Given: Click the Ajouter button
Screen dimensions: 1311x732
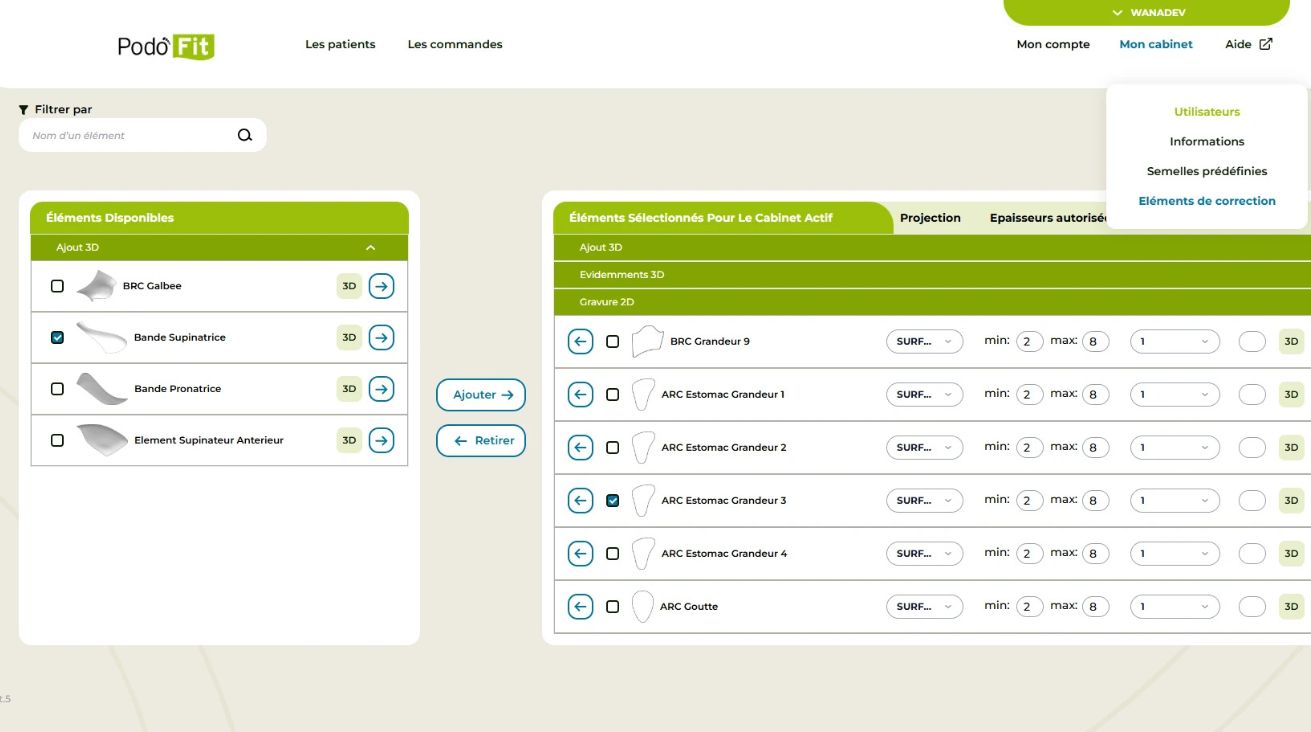Looking at the screenshot, I should click(x=481, y=395).
